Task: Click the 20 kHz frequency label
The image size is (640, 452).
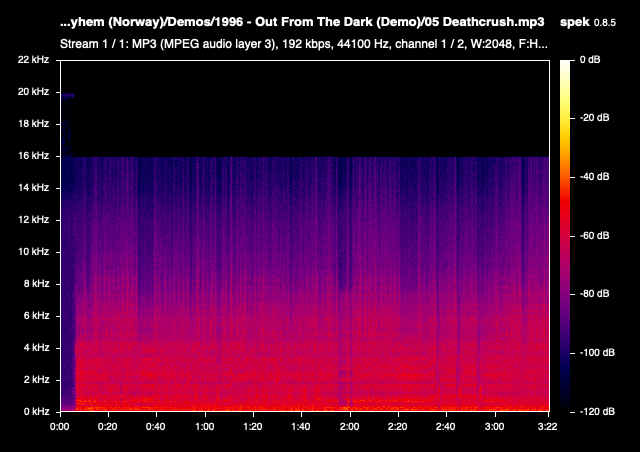Action: pos(33,92)
